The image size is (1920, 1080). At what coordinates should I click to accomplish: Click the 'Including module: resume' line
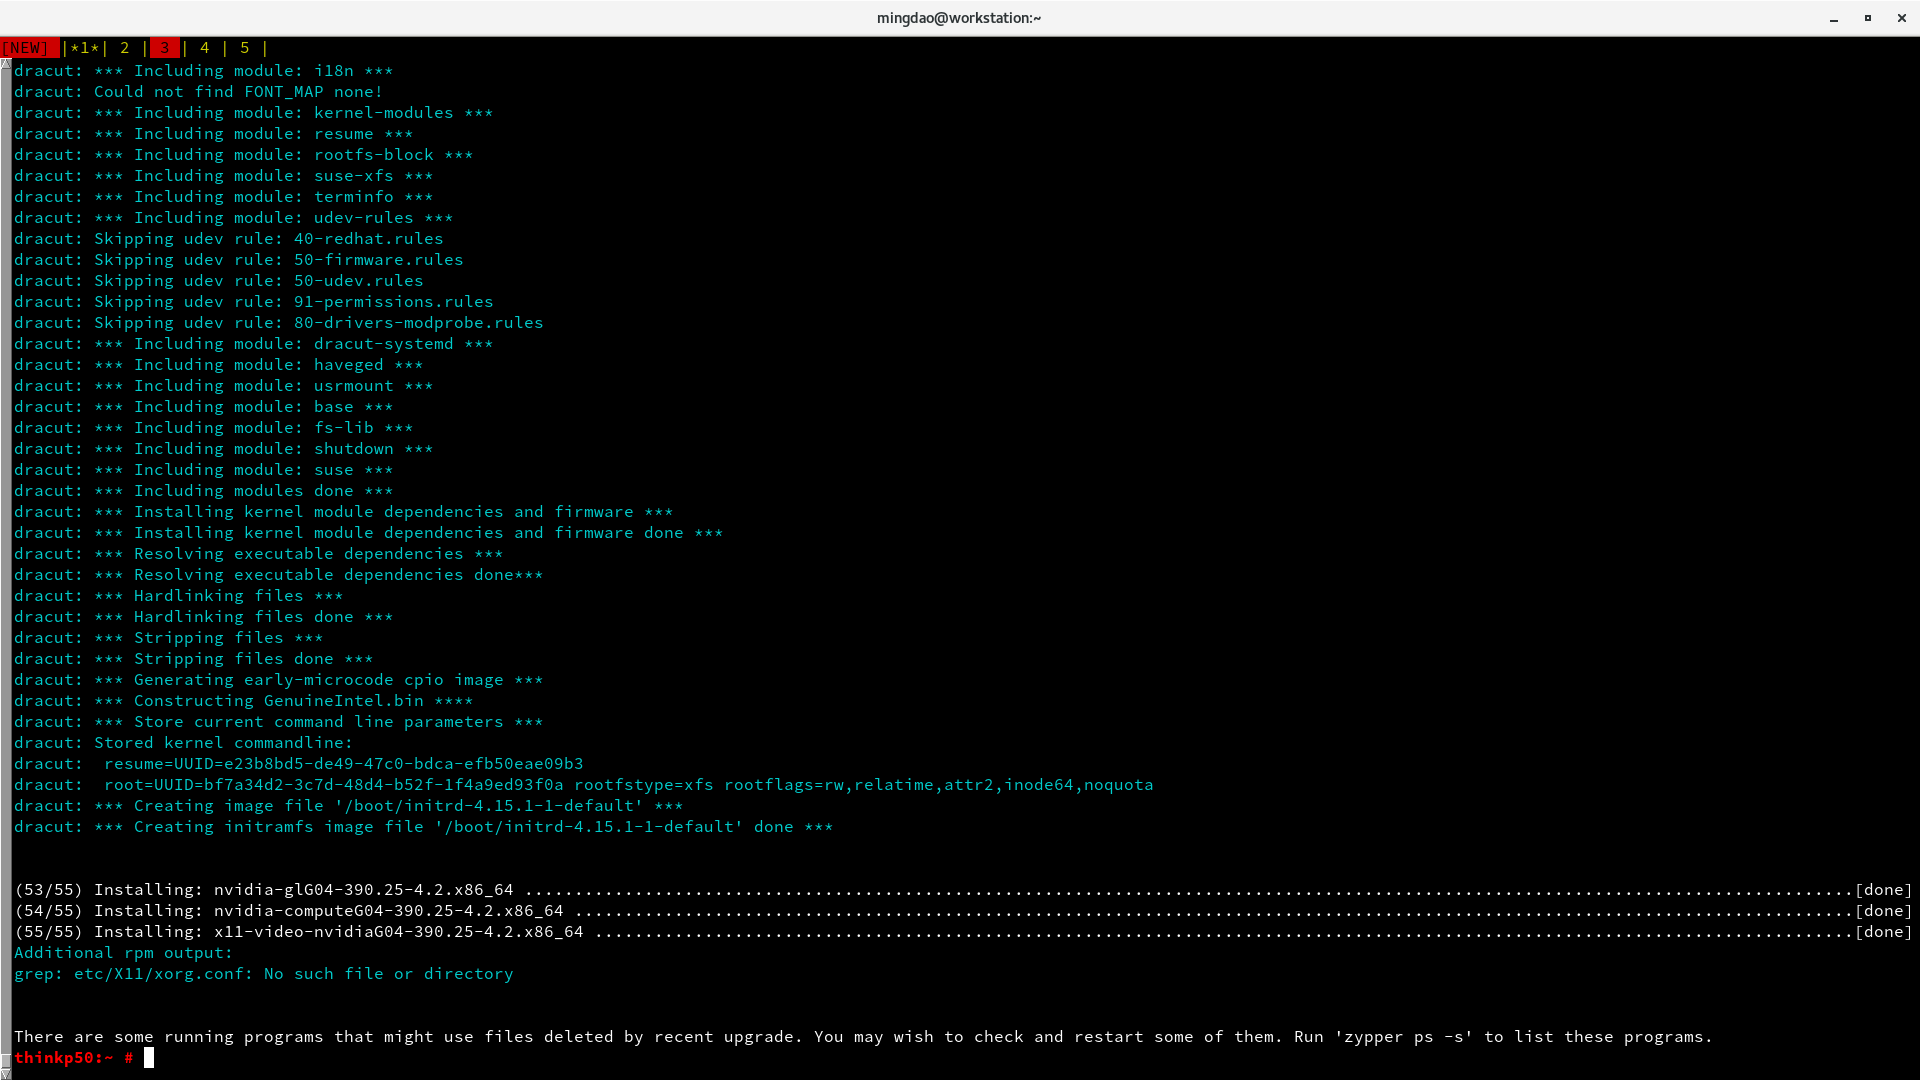214,134
